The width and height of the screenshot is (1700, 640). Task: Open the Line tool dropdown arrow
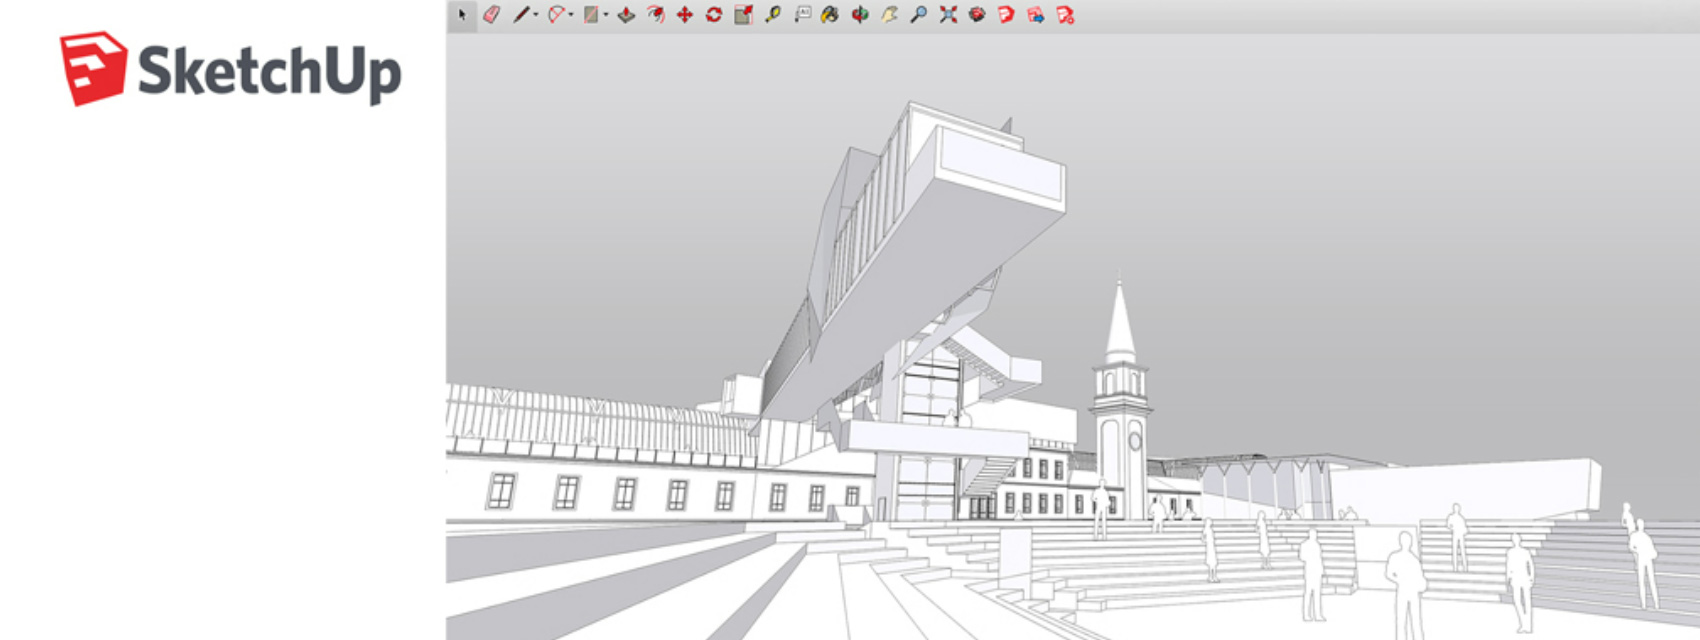[x=536, y=15]
